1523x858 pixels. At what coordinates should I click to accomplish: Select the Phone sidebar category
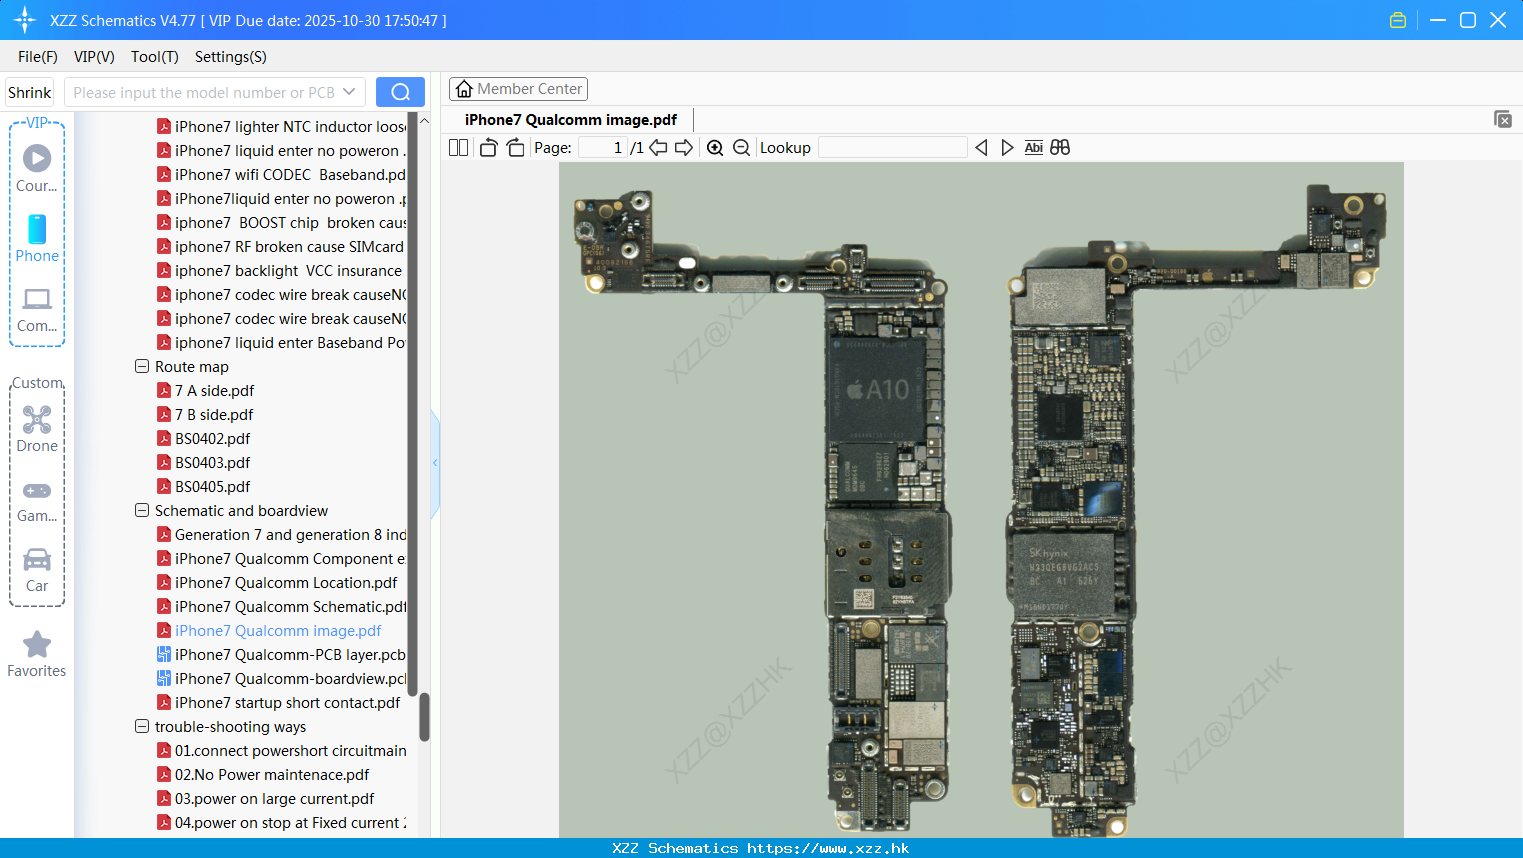[37, 238]
